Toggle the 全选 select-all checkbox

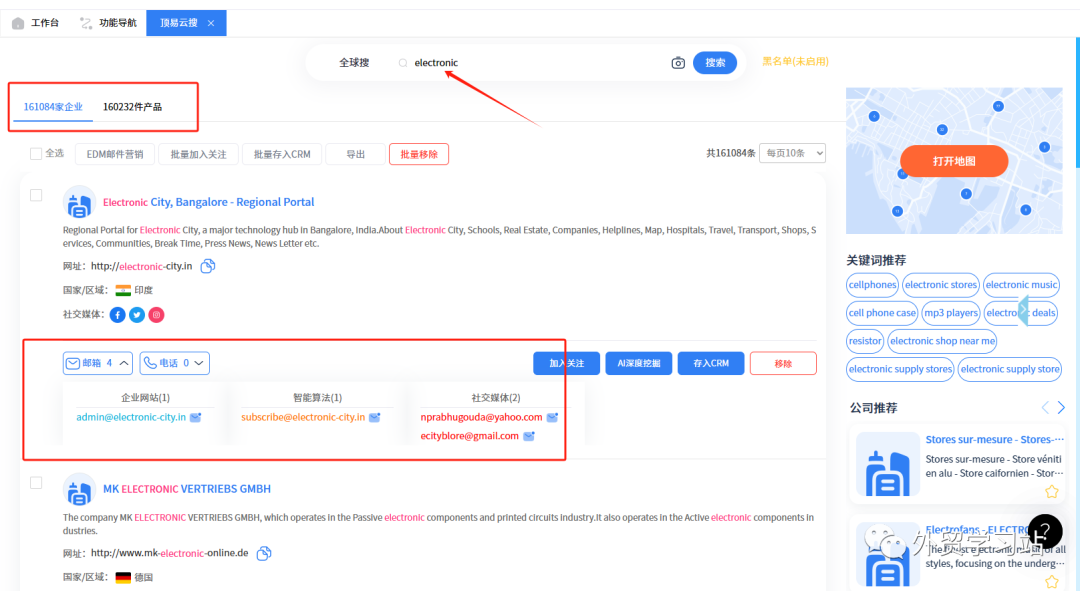pyautogui.click(x=36, y=154)
